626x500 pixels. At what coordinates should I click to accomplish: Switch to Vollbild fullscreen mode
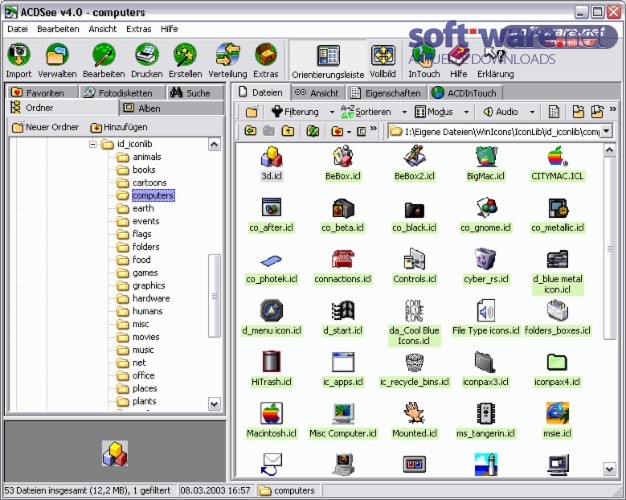click(x=382, y=61)
